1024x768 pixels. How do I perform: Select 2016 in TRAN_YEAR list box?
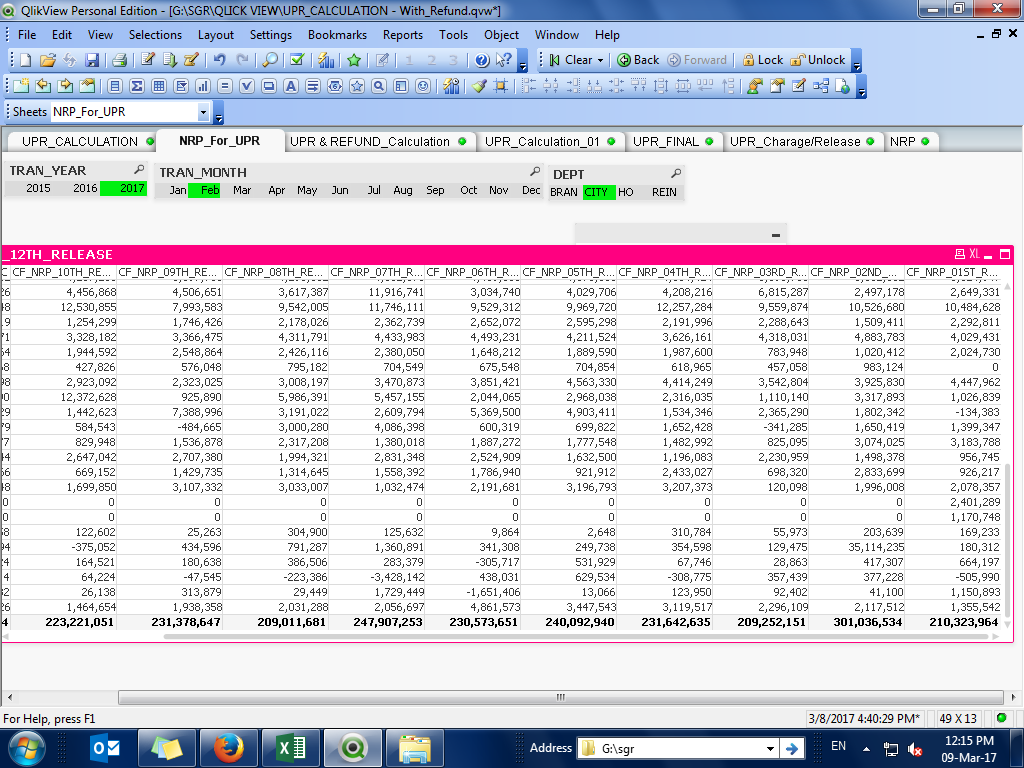tap(85, 188)
